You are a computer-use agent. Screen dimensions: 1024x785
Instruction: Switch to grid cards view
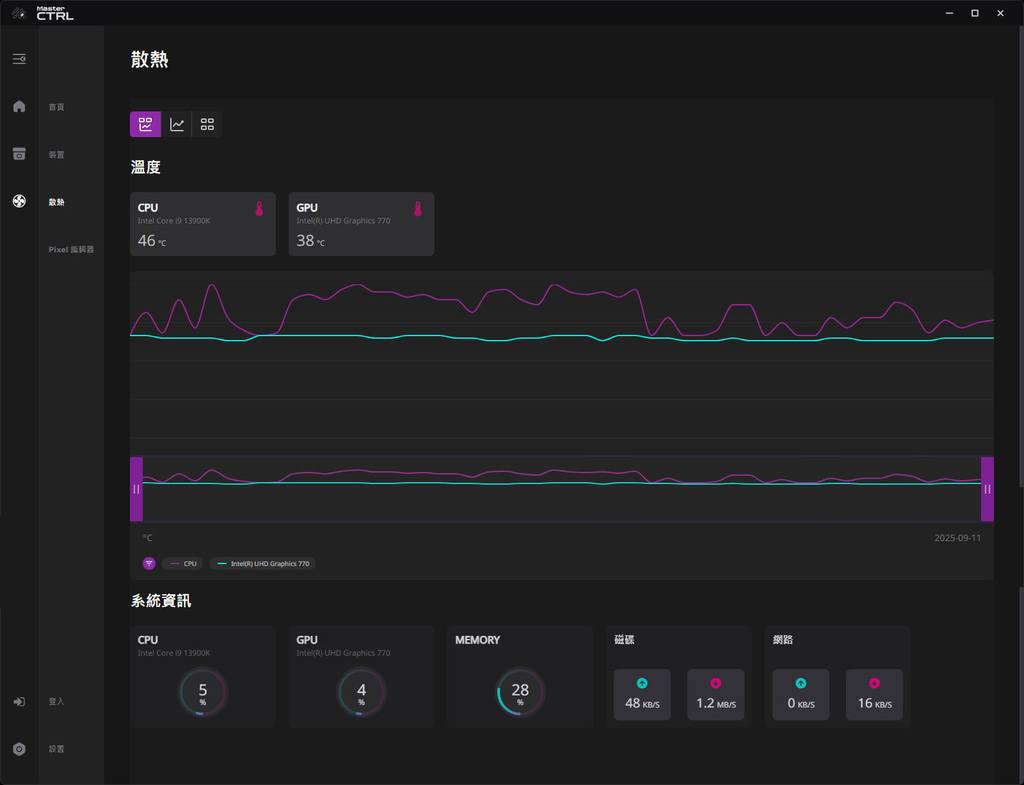coord(207,124)
